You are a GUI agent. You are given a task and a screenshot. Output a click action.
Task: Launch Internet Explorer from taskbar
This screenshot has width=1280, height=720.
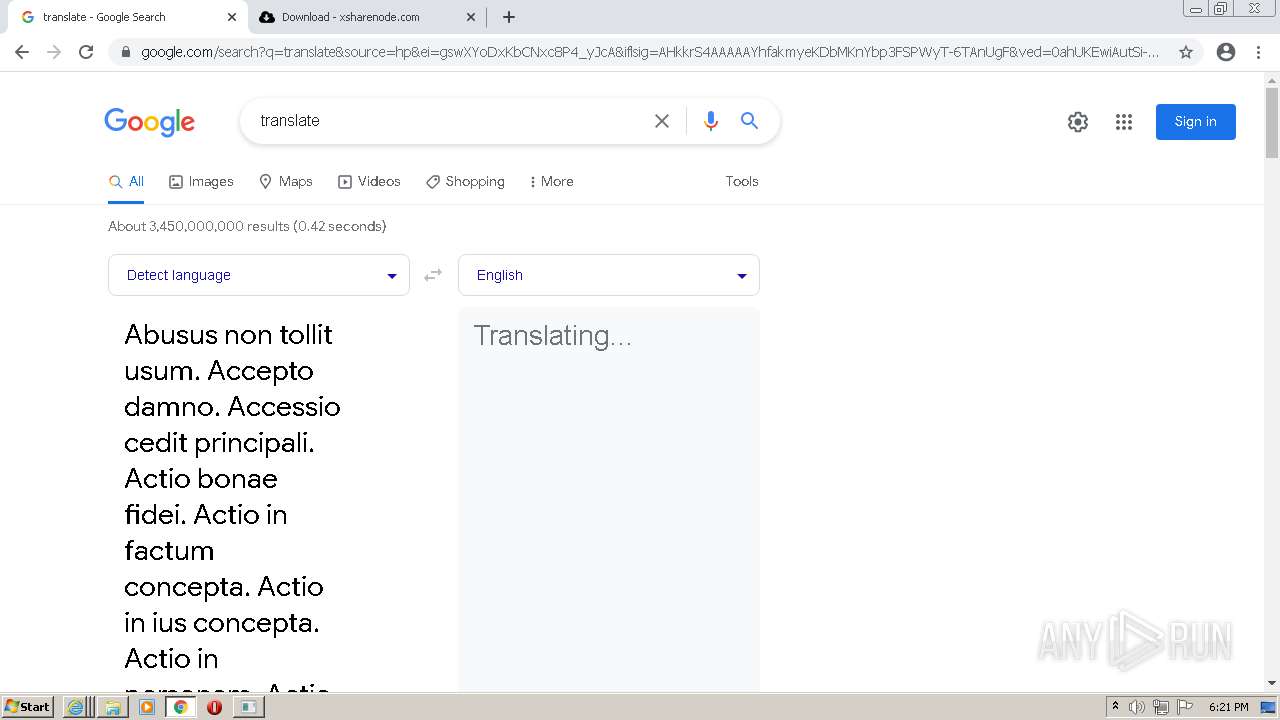76,707
